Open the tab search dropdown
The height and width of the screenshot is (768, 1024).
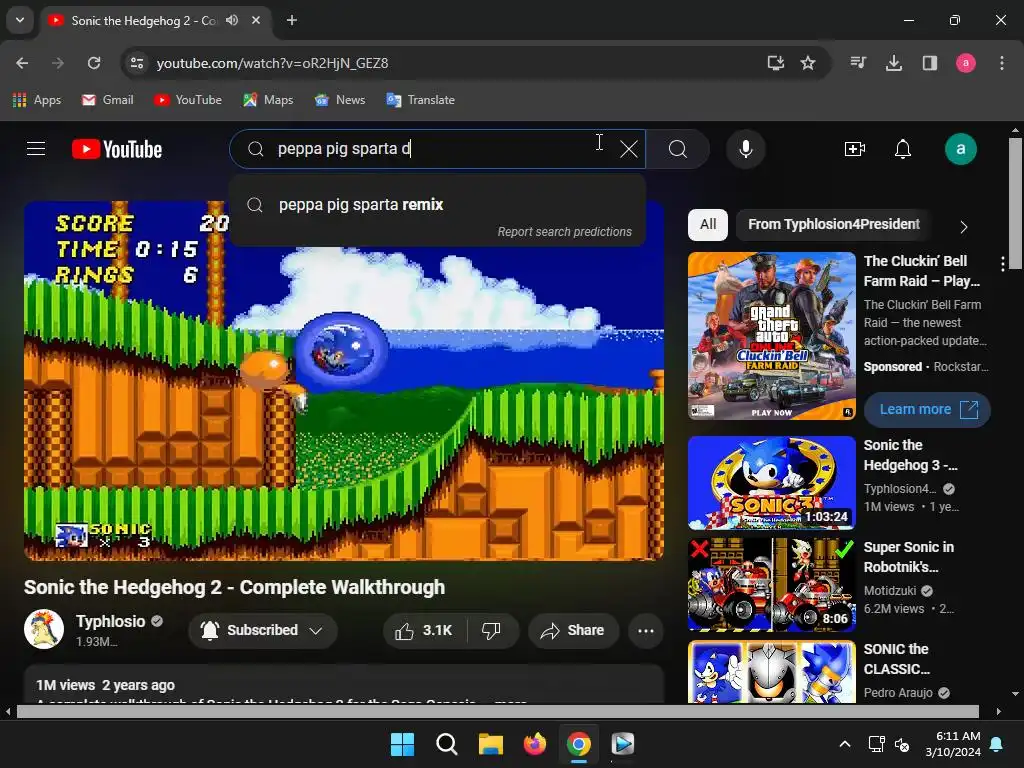[x=20, y=20]
